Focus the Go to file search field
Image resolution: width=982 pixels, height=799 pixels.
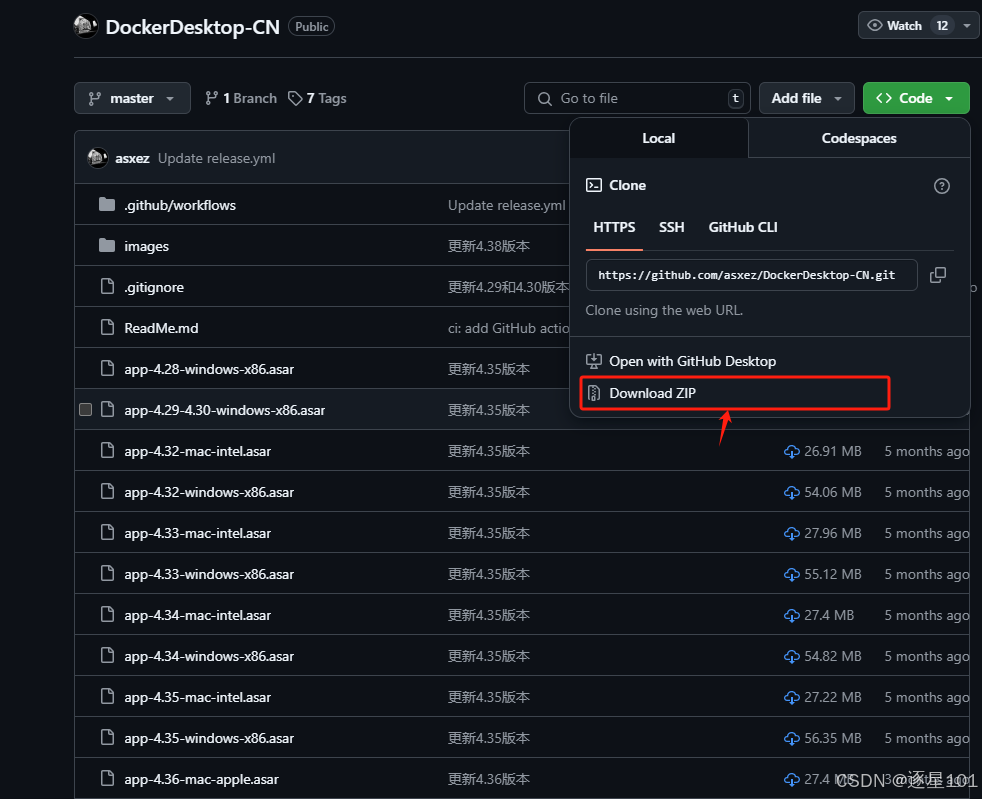coord(637,98)
